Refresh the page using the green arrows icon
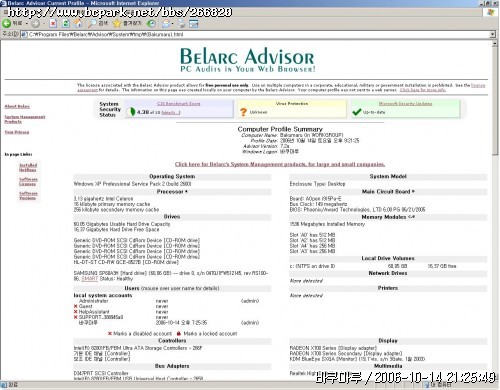Viewport: 500px width, 390px height. click(x=66, y=23)
